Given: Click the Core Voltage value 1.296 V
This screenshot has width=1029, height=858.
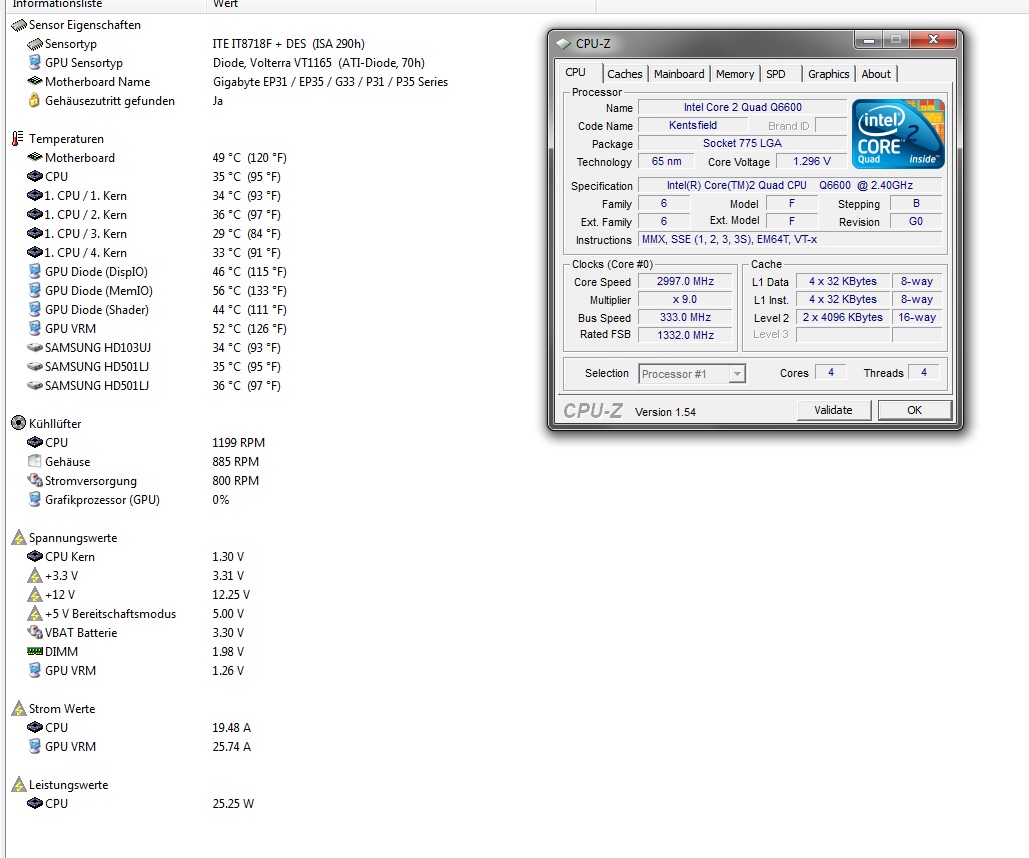Looking at the screenshot, I should (812, 161).
